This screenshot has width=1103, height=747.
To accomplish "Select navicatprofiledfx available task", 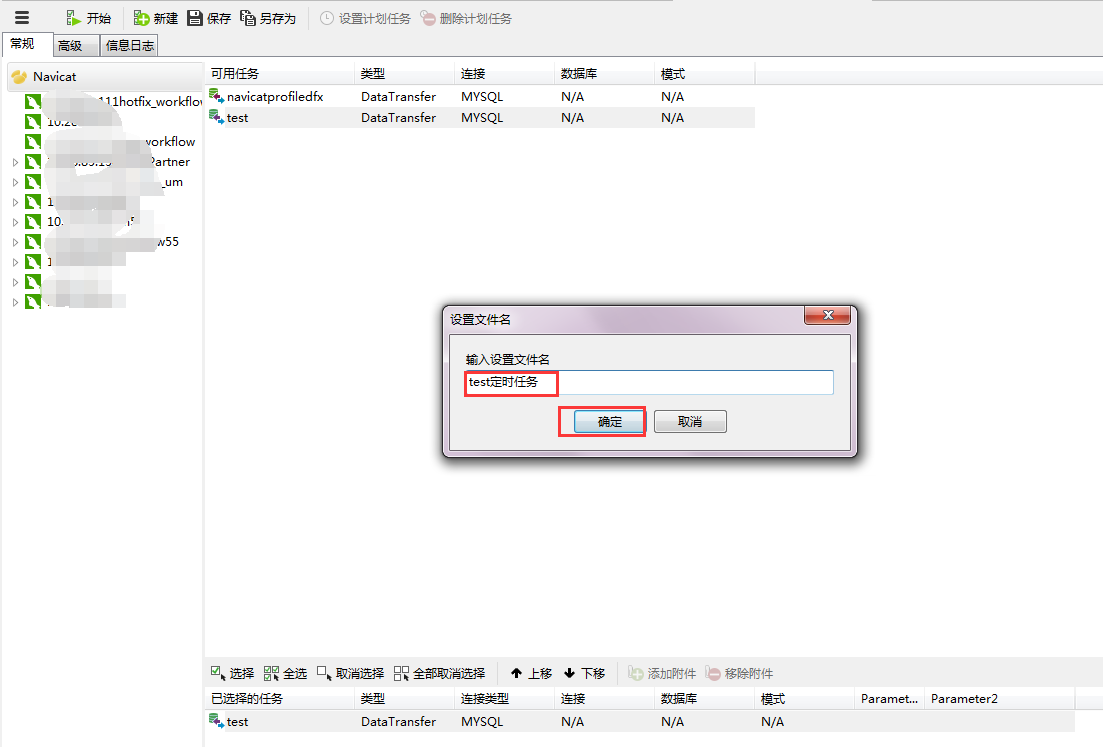I will tap(480, 96).
